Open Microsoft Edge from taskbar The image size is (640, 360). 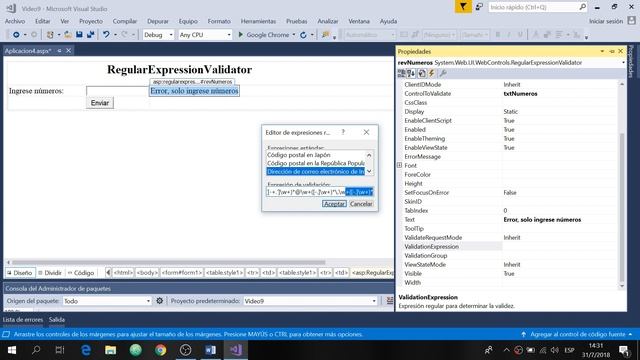pos(86,350)
